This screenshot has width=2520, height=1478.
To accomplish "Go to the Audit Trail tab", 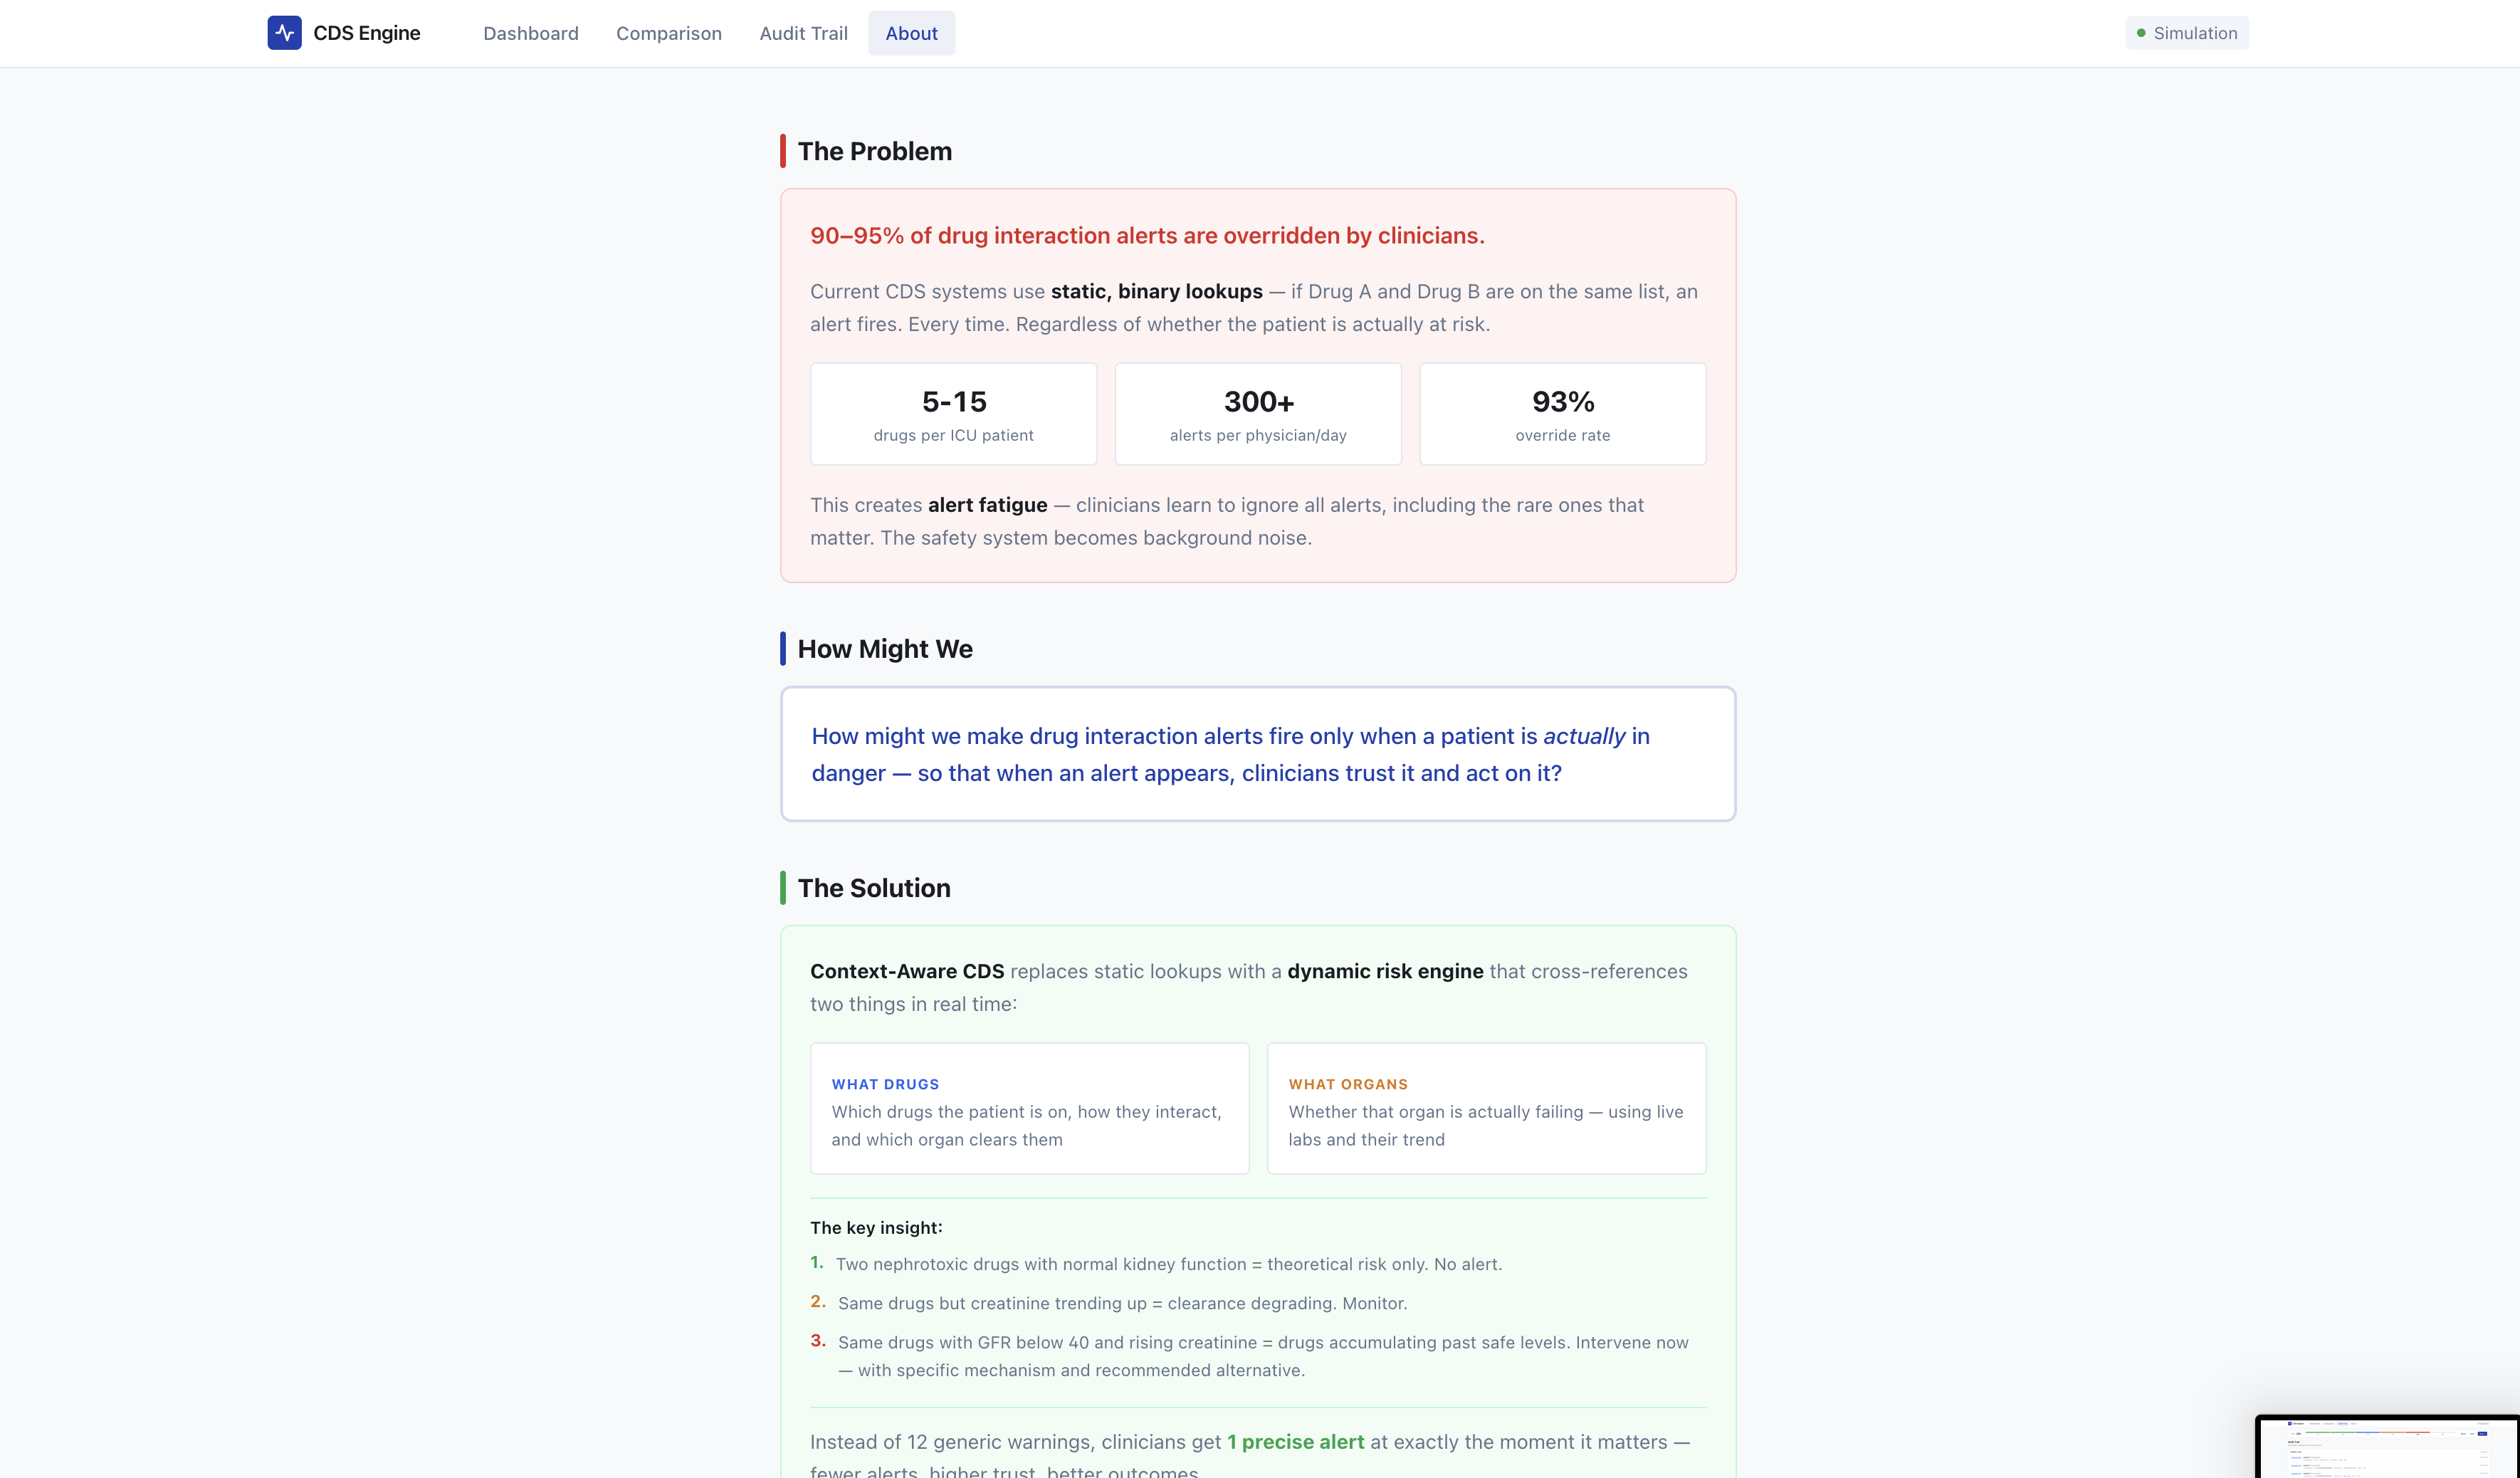I will click(x=803, y=33).
